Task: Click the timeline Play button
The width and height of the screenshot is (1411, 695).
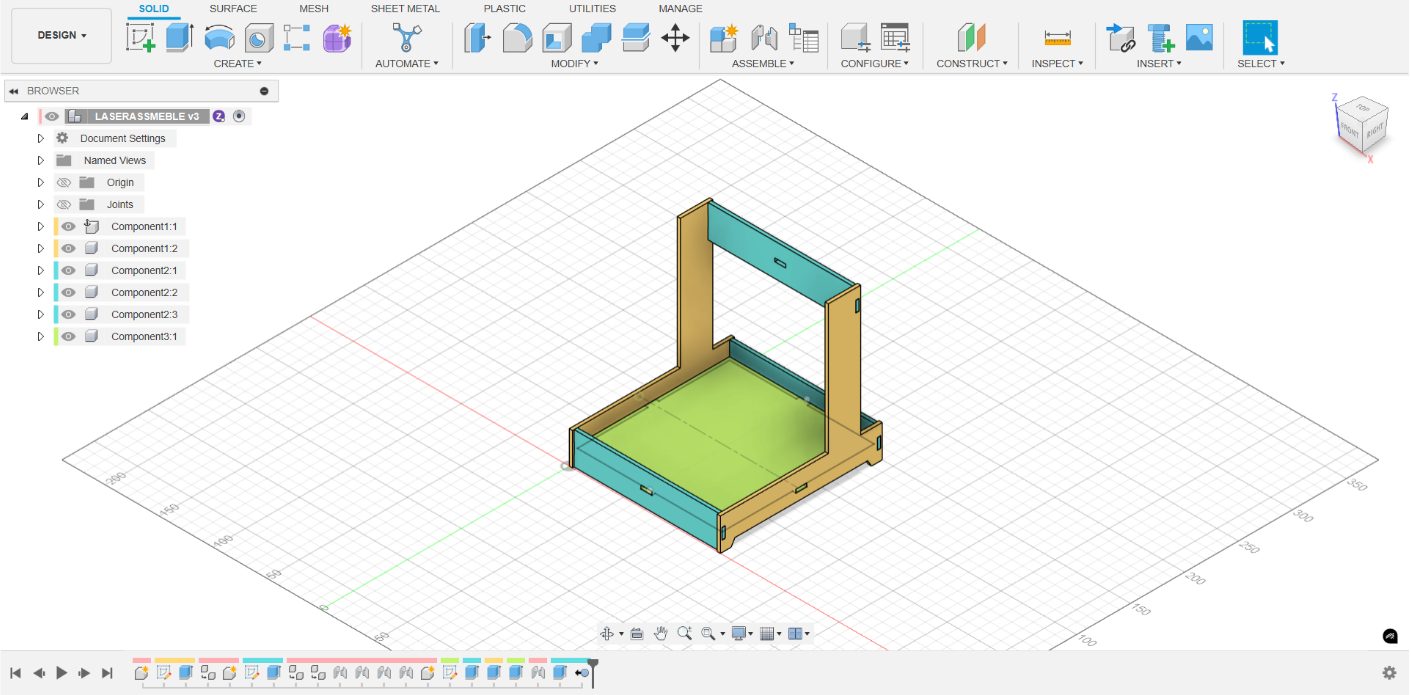Action: pyautogui.click(x=62, y=673)
